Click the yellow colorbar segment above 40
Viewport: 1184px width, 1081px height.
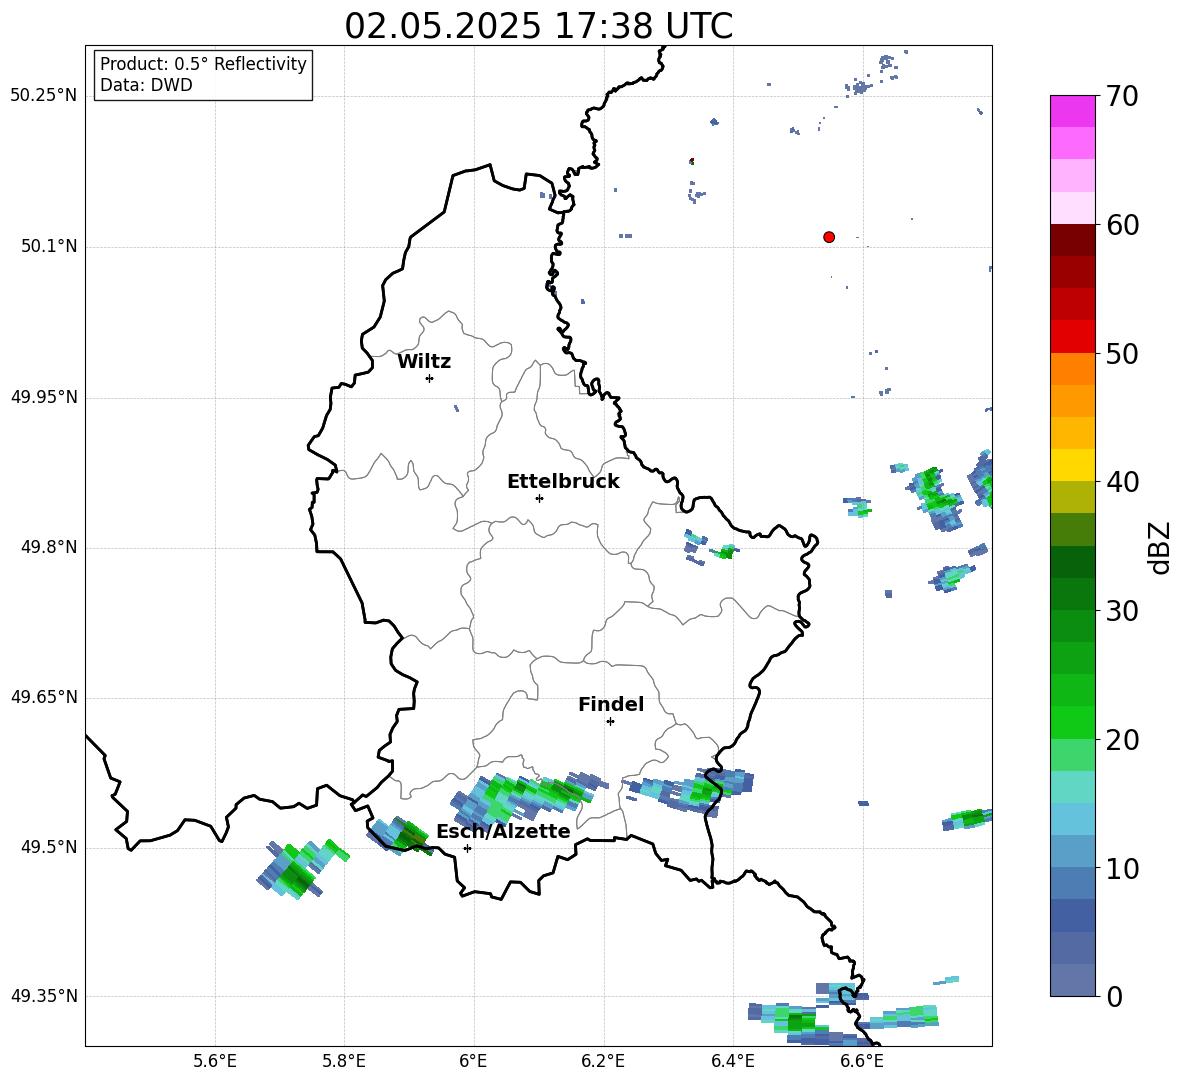[1072, 466]
